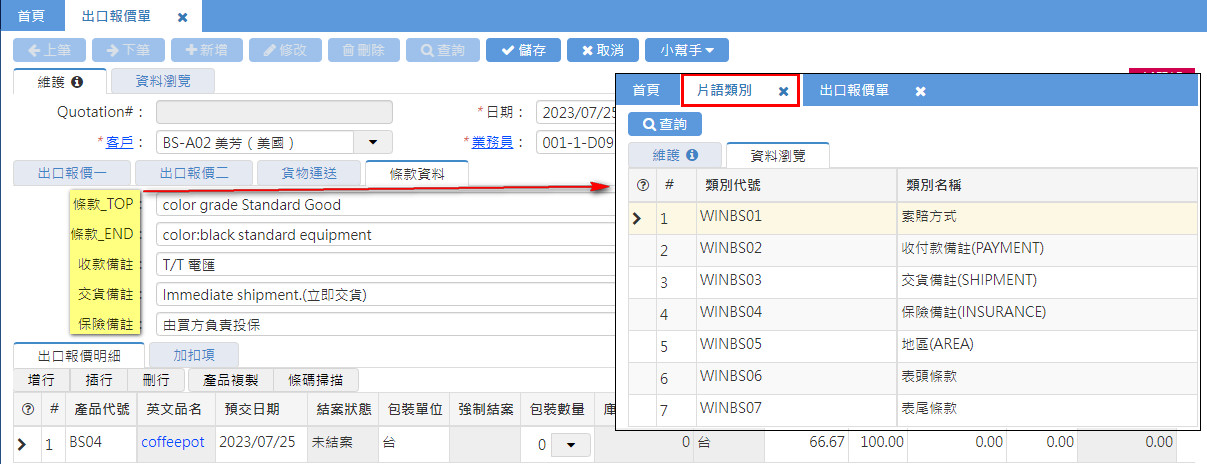Image resolution: width=1207 pixels, height=464 pixels.
Task: Close the 片語類別 tab
Action: [784, 91]
